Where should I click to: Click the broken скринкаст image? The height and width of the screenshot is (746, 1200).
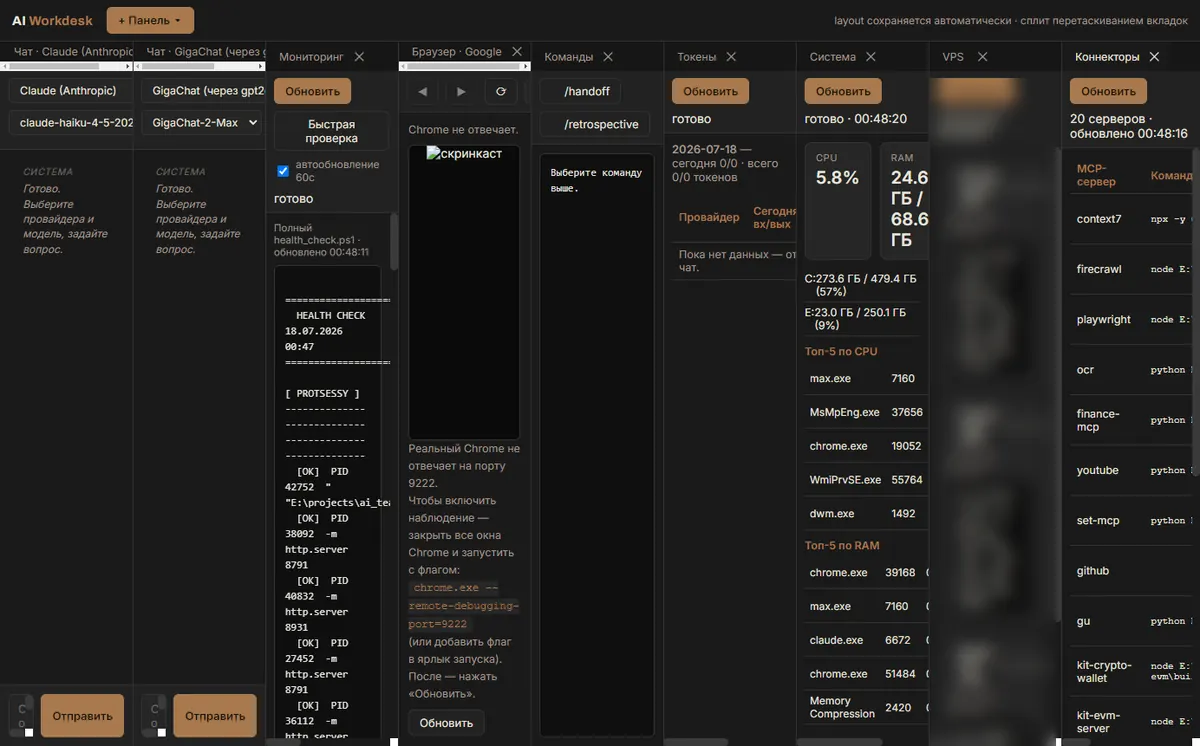click(464, 154)
